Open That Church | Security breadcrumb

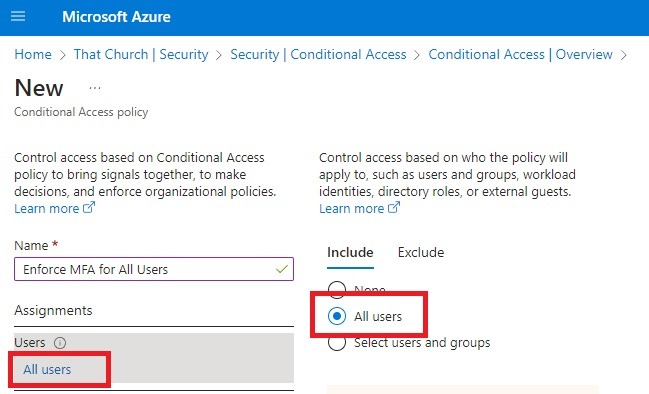pyautogui.click(x=141, y=54)
